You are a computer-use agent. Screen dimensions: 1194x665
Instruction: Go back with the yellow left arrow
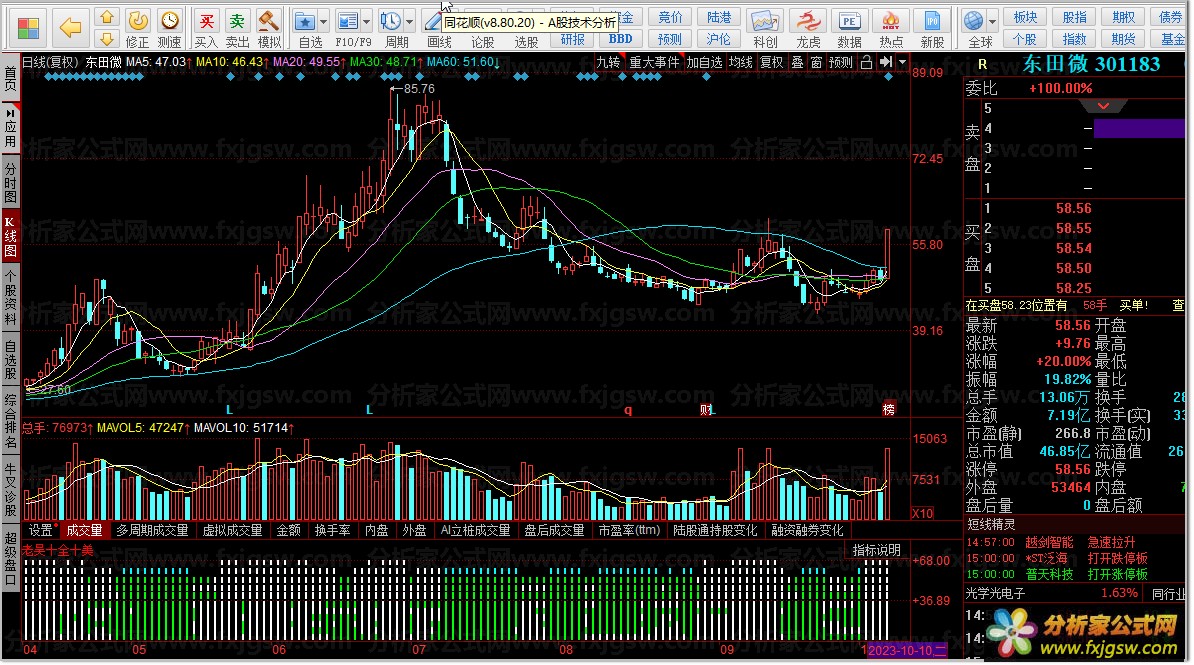(x=71, y=28)
